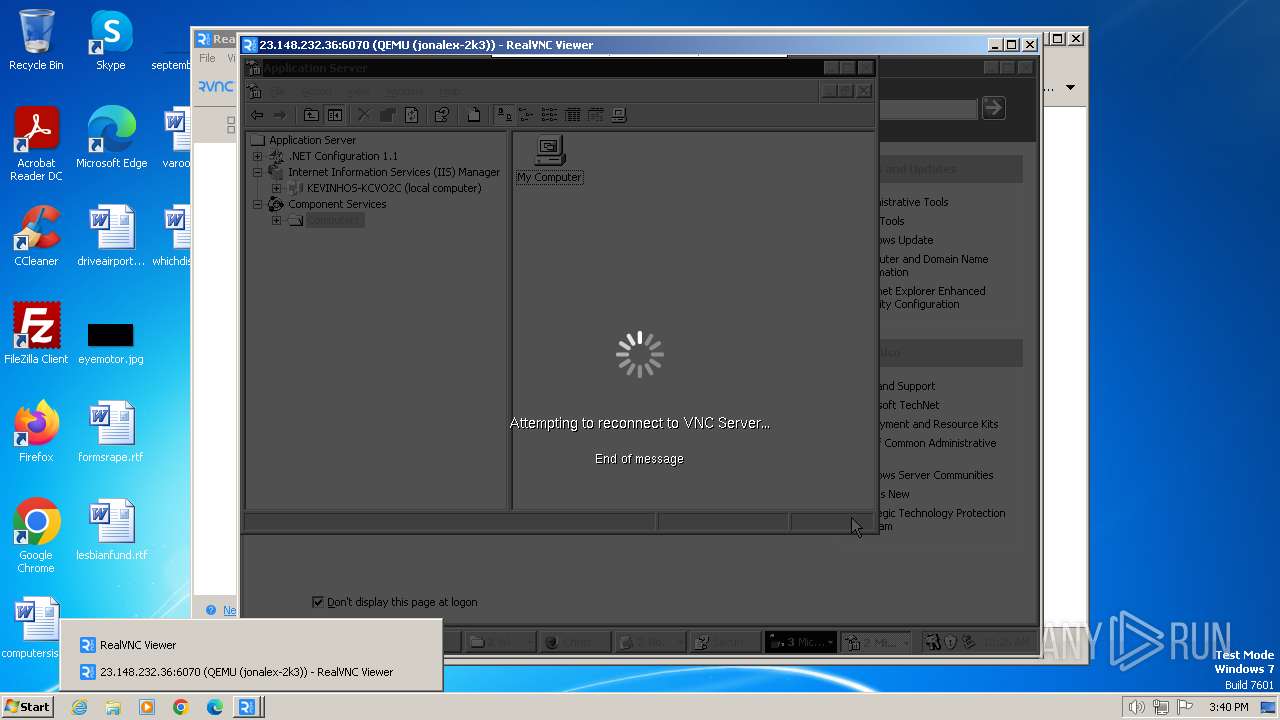Open the Recycle Bin on the desktop
This screenshot has width=1280, height=720.
coord(36,40)
